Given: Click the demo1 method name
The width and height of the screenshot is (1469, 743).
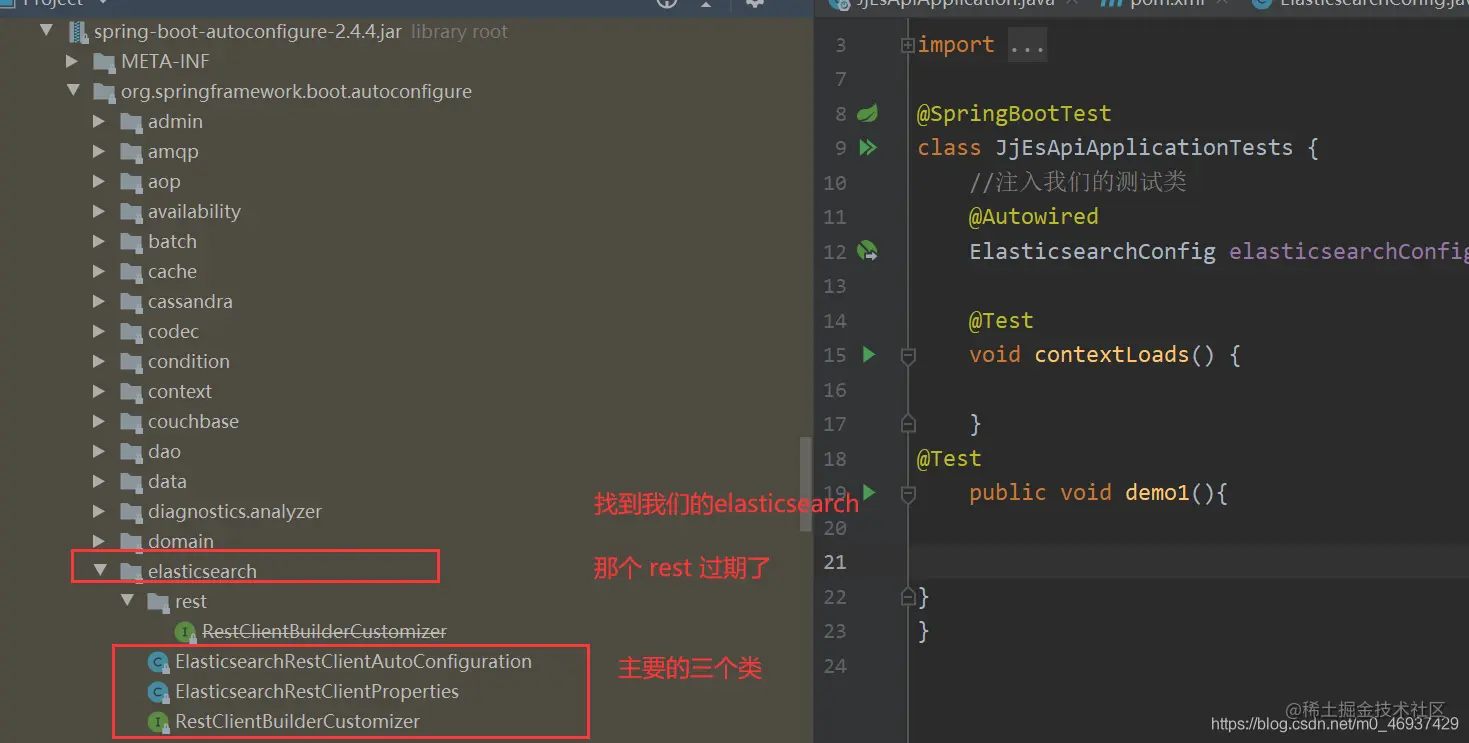Looking at the screenshot, I should (1158, 493).
